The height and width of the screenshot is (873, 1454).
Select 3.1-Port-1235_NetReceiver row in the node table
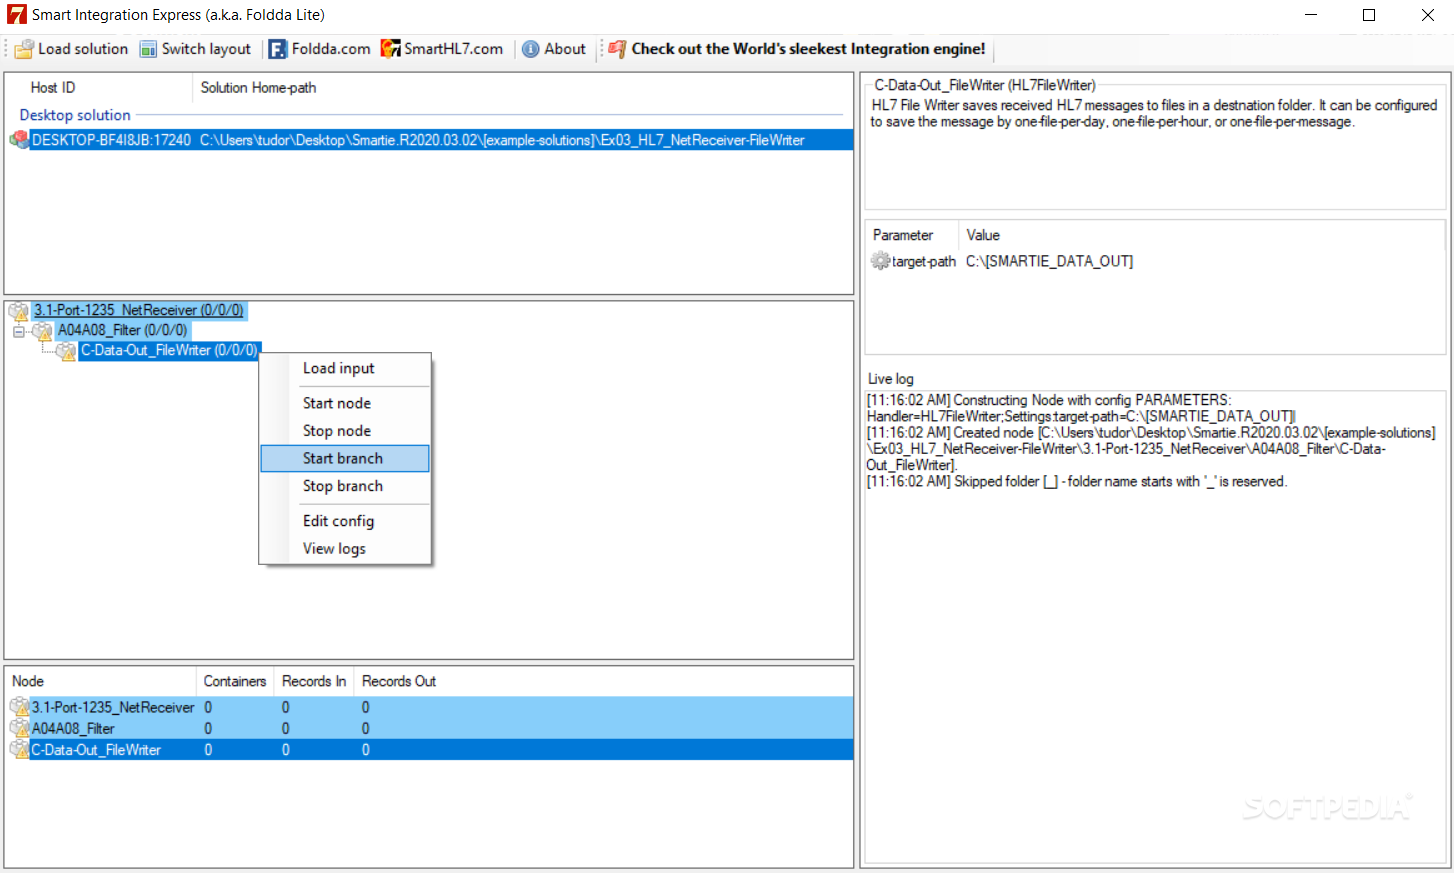[431, 707]
